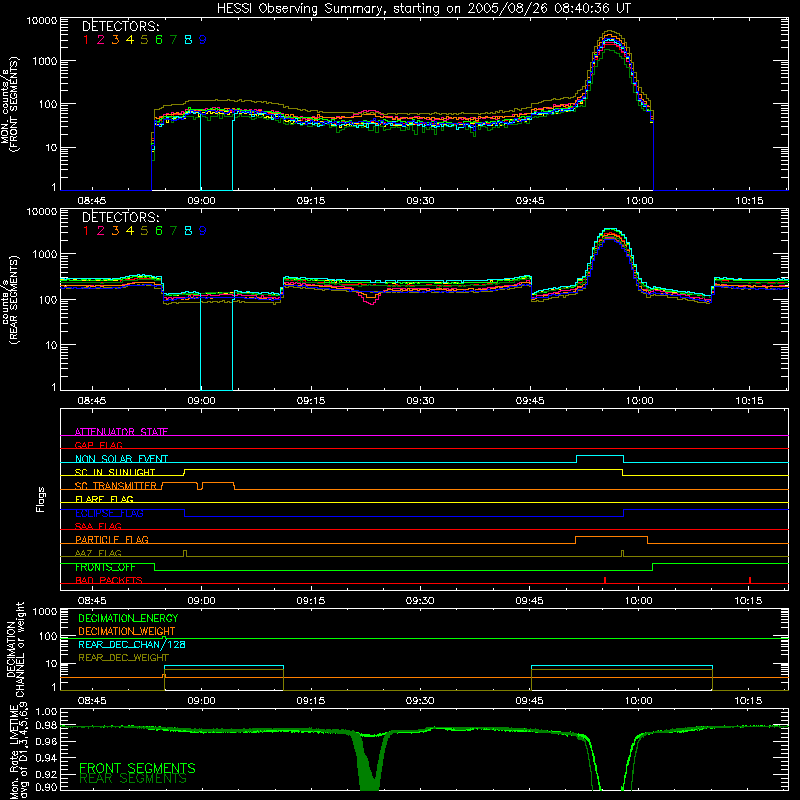
Task: Select detector 8 label in rear segments legend
Action: [188, 231]
